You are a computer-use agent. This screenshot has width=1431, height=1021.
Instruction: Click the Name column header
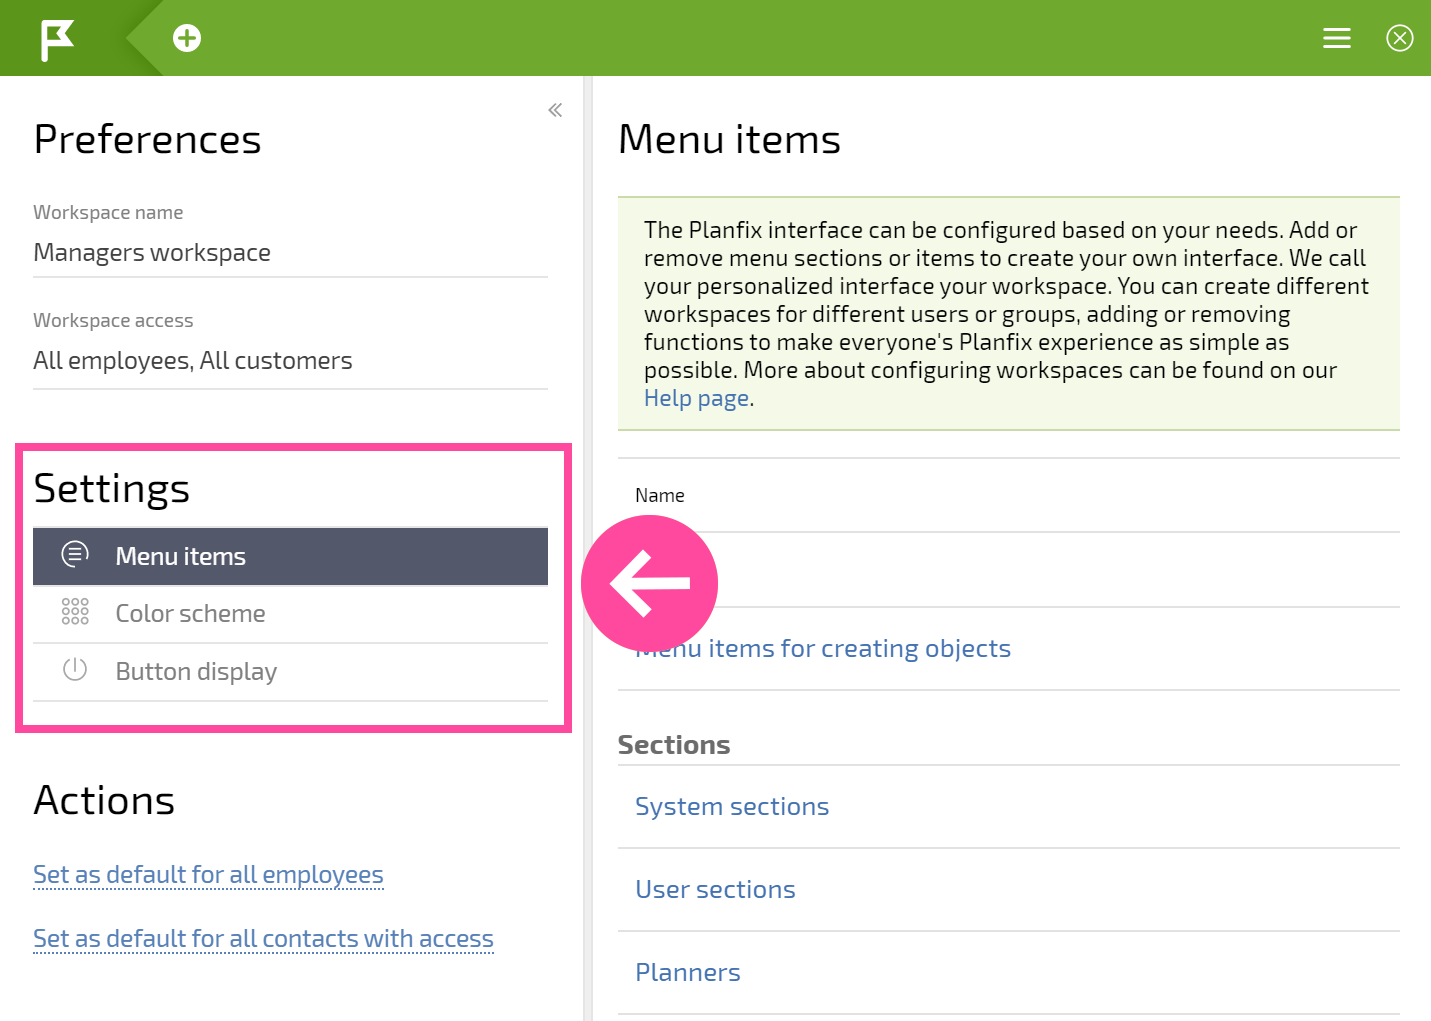coord(660,496)
